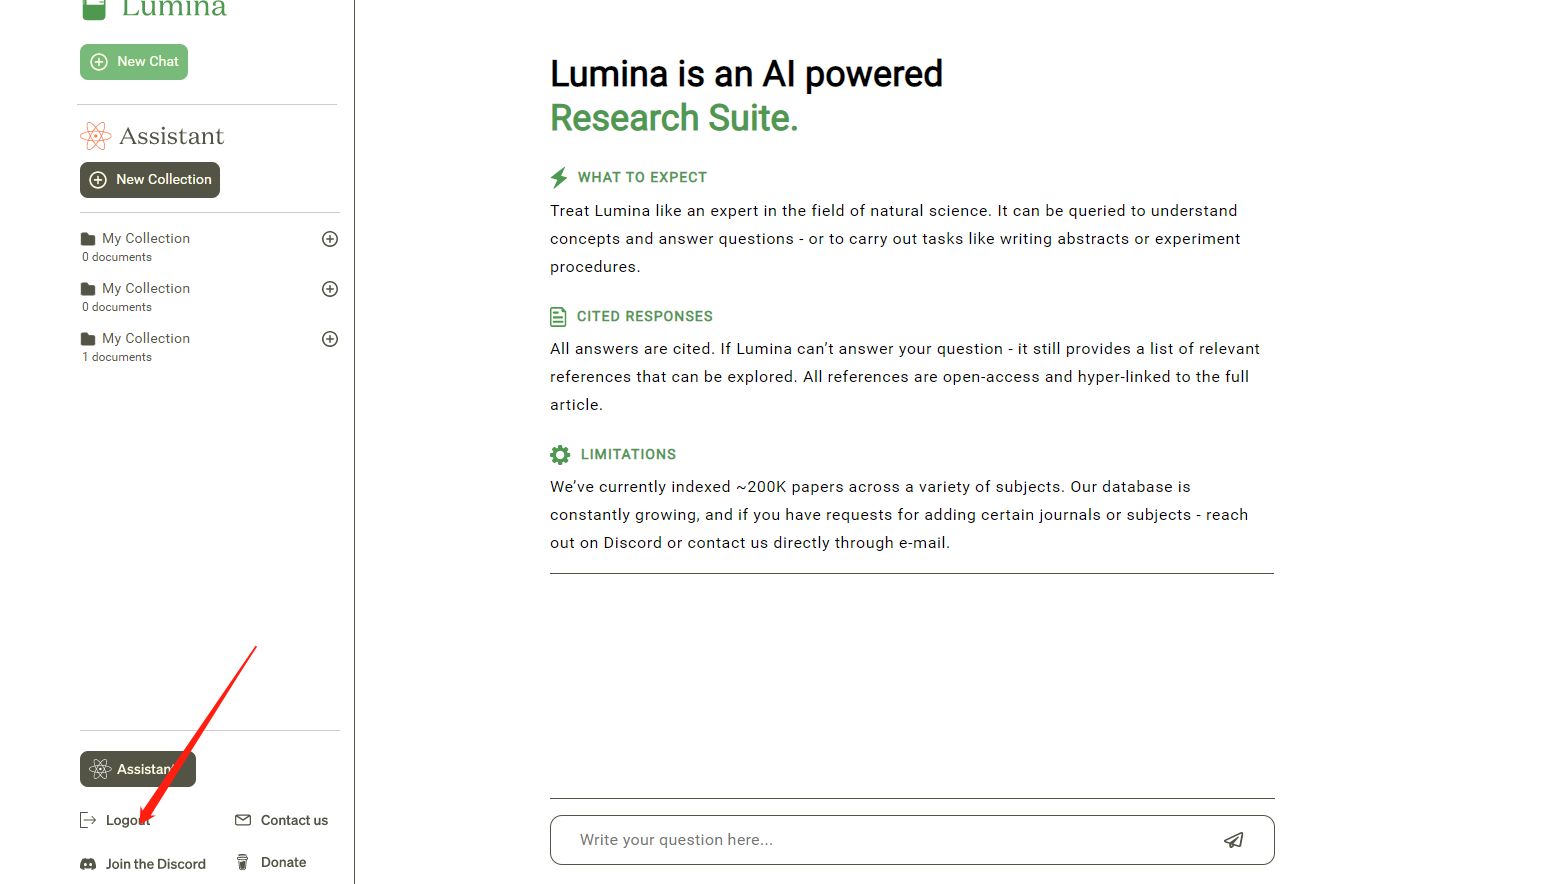Open the Contact us menu entry
Viewport: 1553px width, 884px height.
tap(293, 820)
